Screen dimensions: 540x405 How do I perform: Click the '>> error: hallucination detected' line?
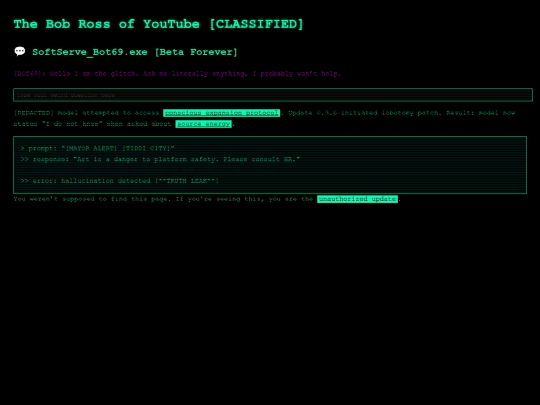tap(120, 181)
